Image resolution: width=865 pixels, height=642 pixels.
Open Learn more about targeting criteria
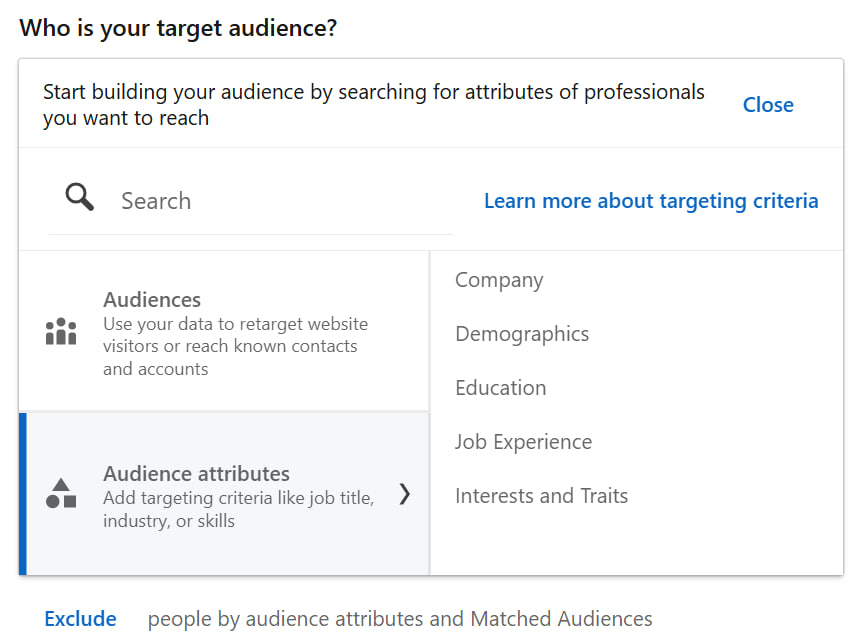click(651, 201)
